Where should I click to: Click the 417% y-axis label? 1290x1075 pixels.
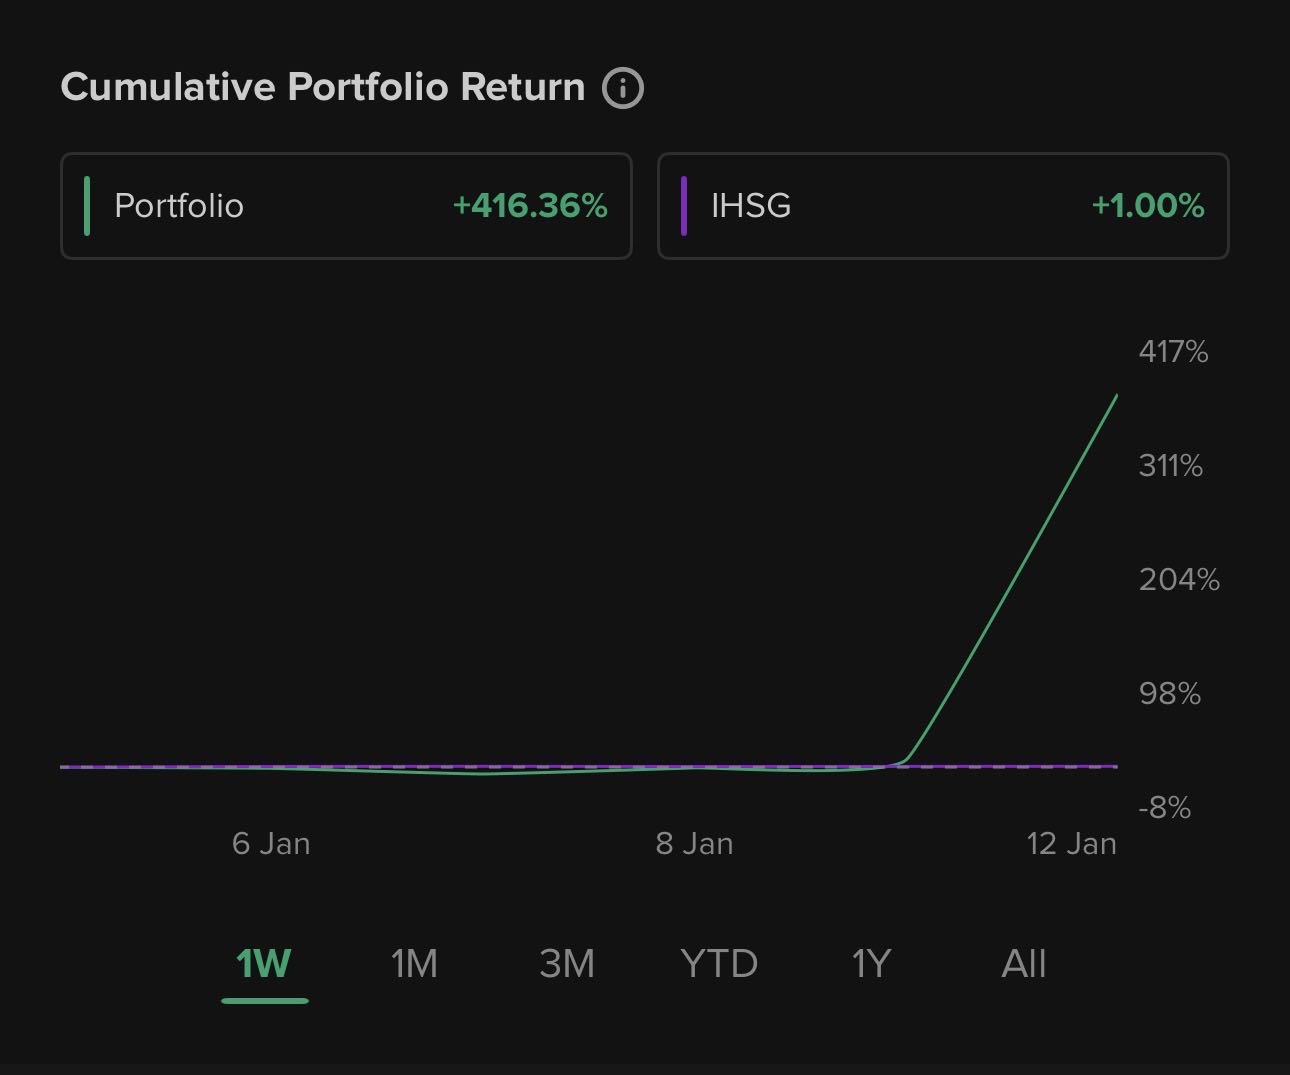pyautogui.click(x=1173, y=352)
